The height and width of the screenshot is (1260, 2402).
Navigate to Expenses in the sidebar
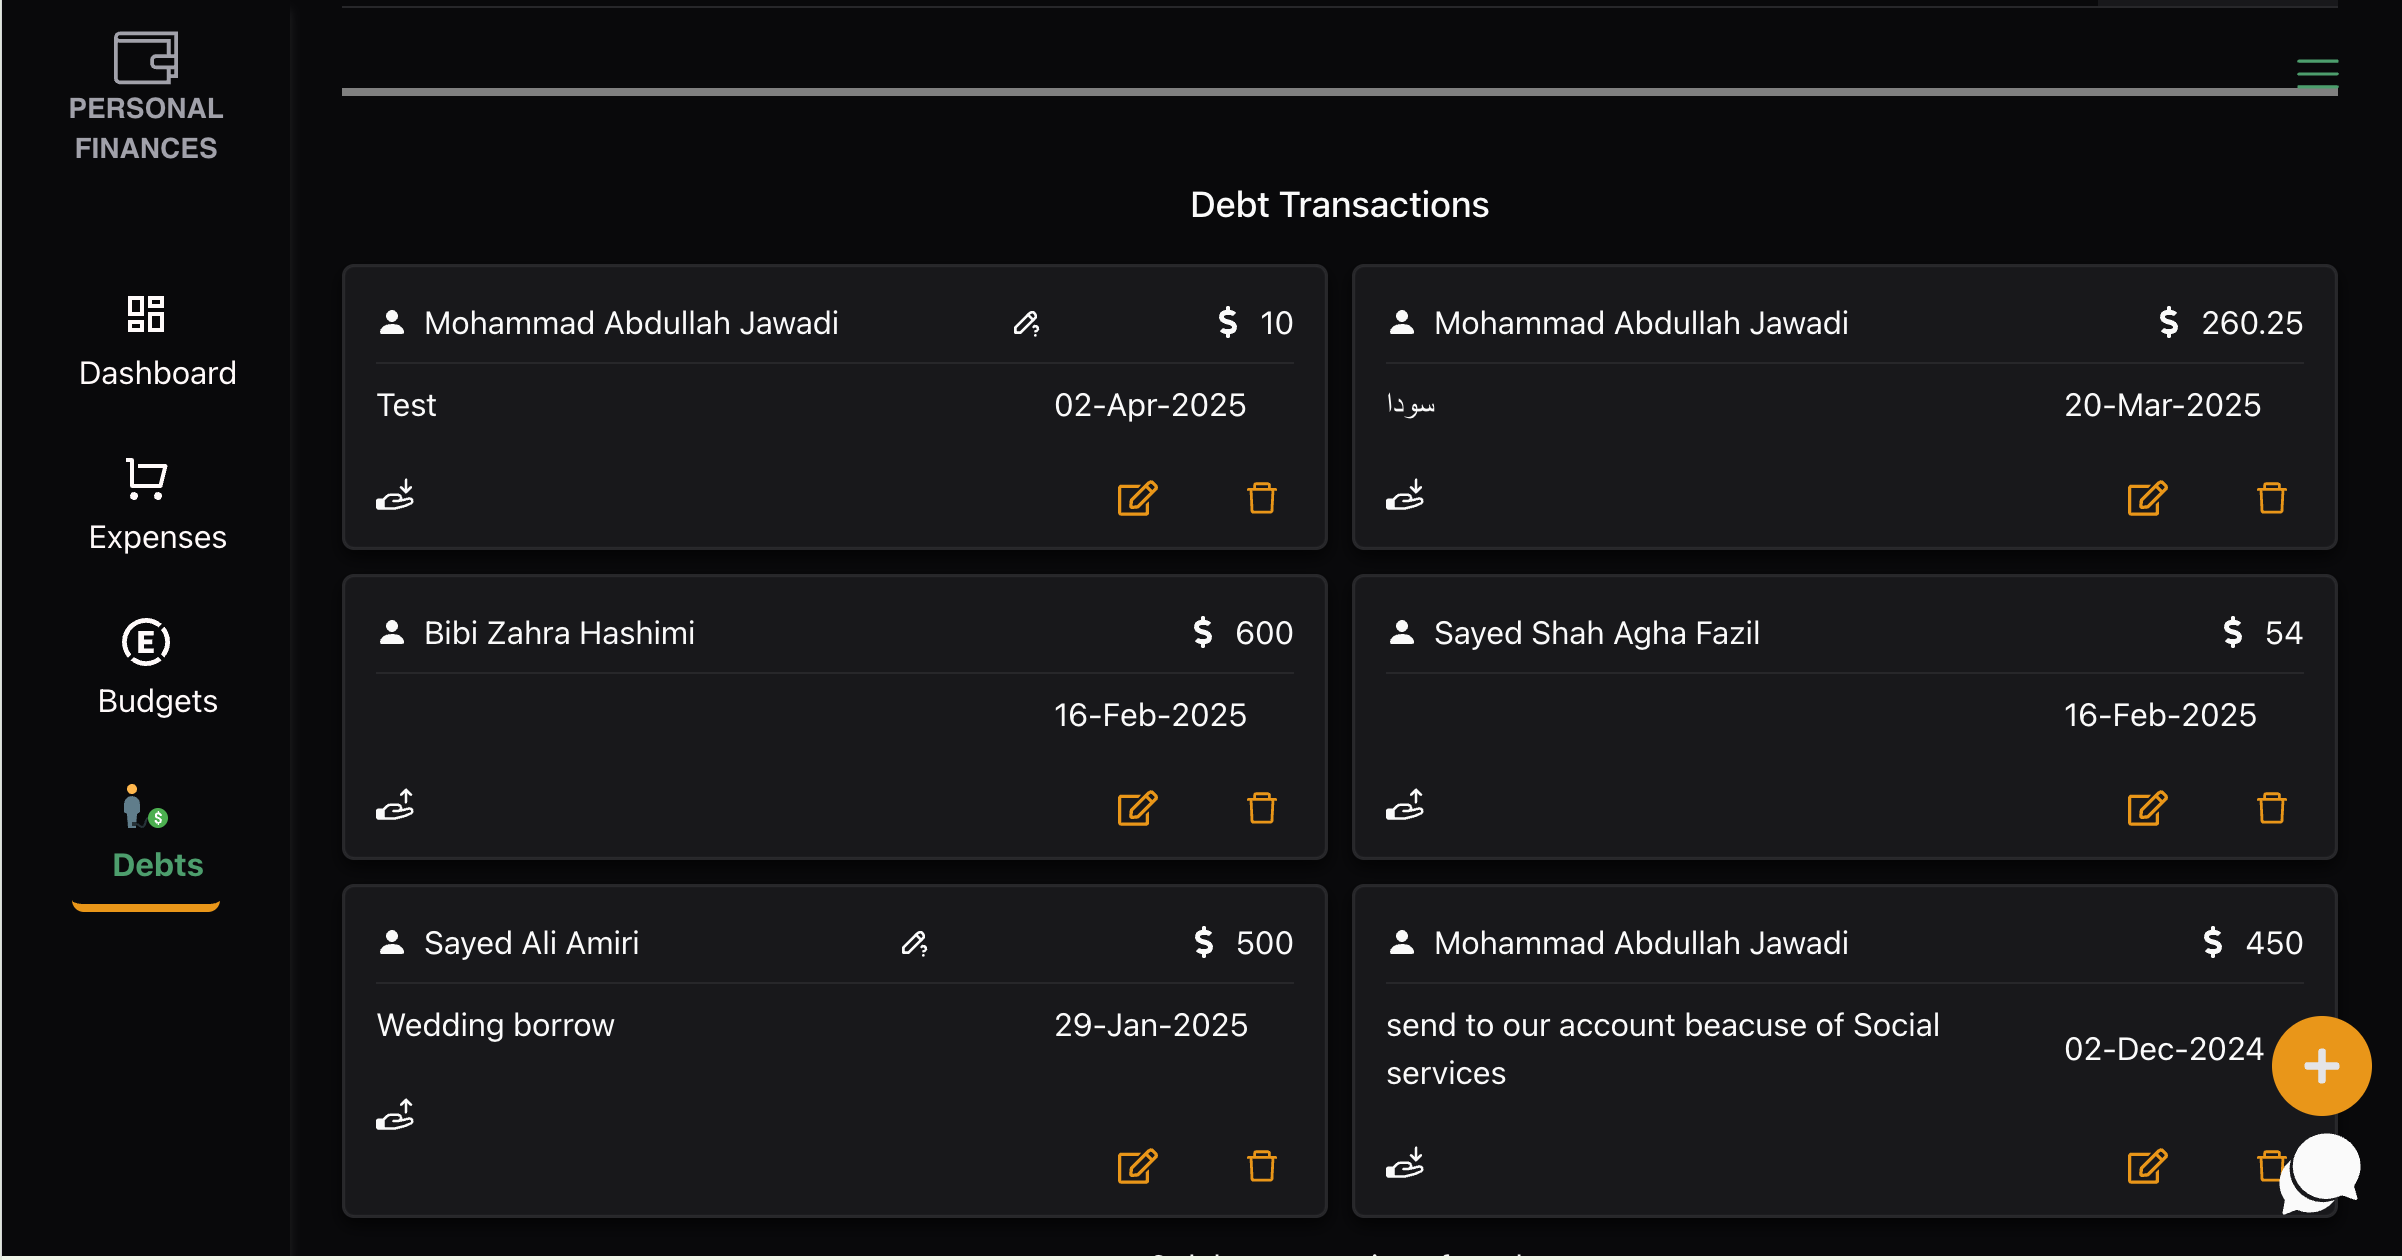point(156,505)
